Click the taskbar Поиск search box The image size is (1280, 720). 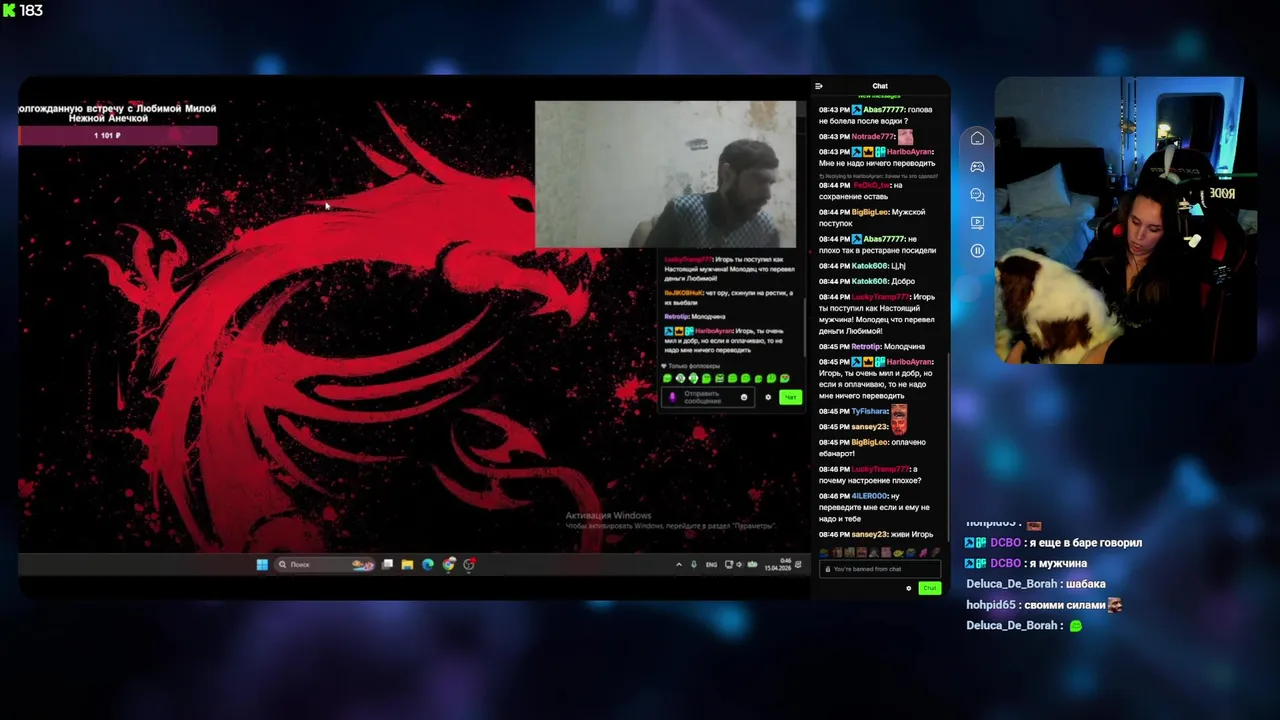click(324, 564)
